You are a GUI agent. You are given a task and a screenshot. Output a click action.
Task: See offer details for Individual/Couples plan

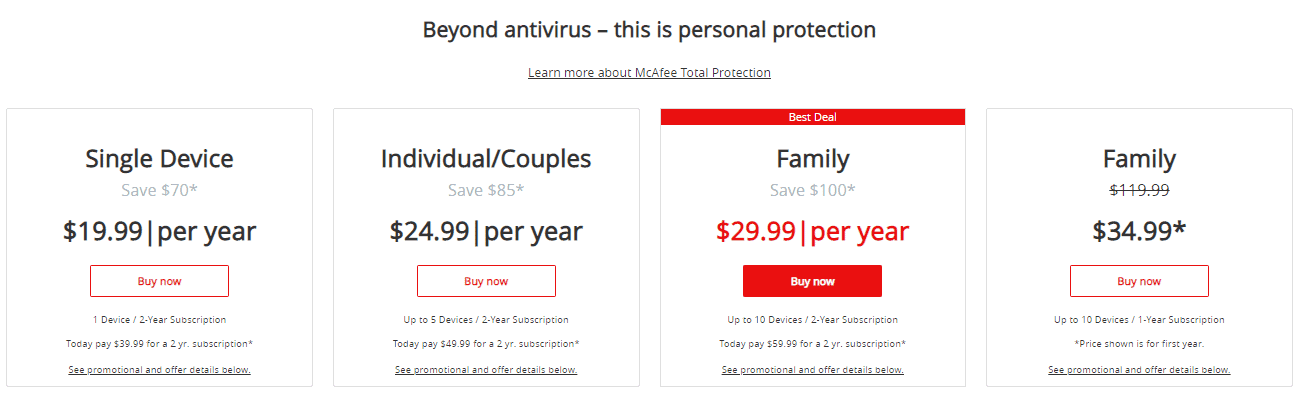(x=486, y=370)
